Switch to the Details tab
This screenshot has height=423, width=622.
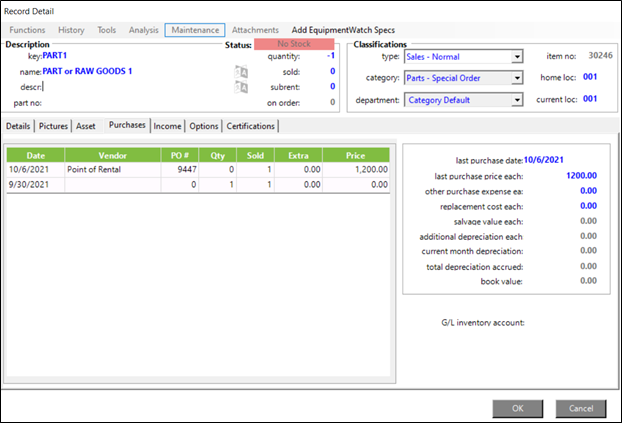click(x=18, y=126)
